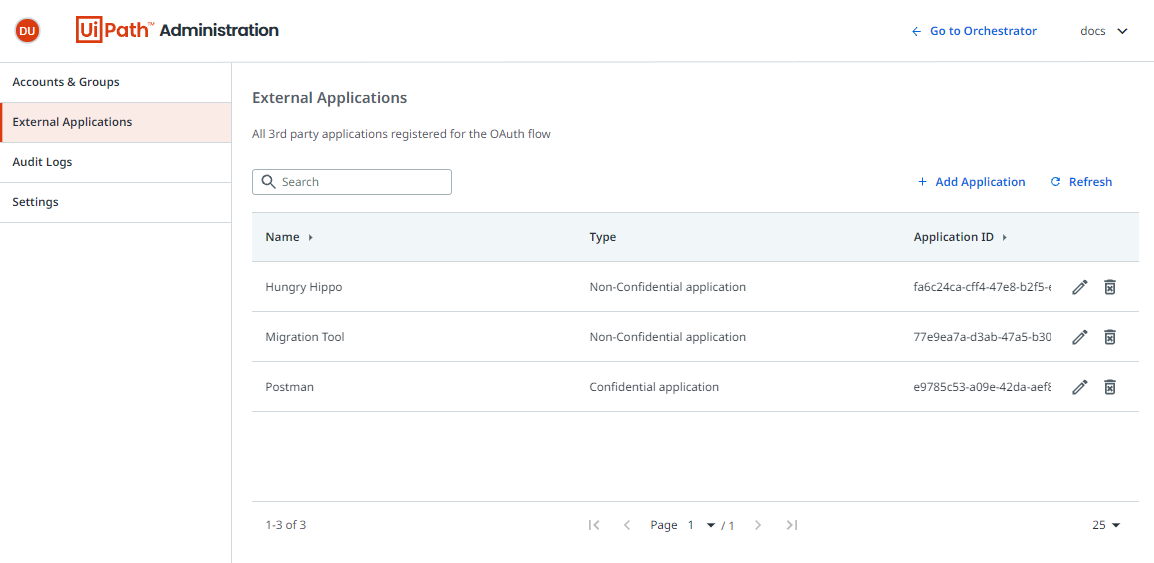Open Accounts & Groups section
Image resolution: width=1154 pixels, height=563 pixels.
(116, 82)
